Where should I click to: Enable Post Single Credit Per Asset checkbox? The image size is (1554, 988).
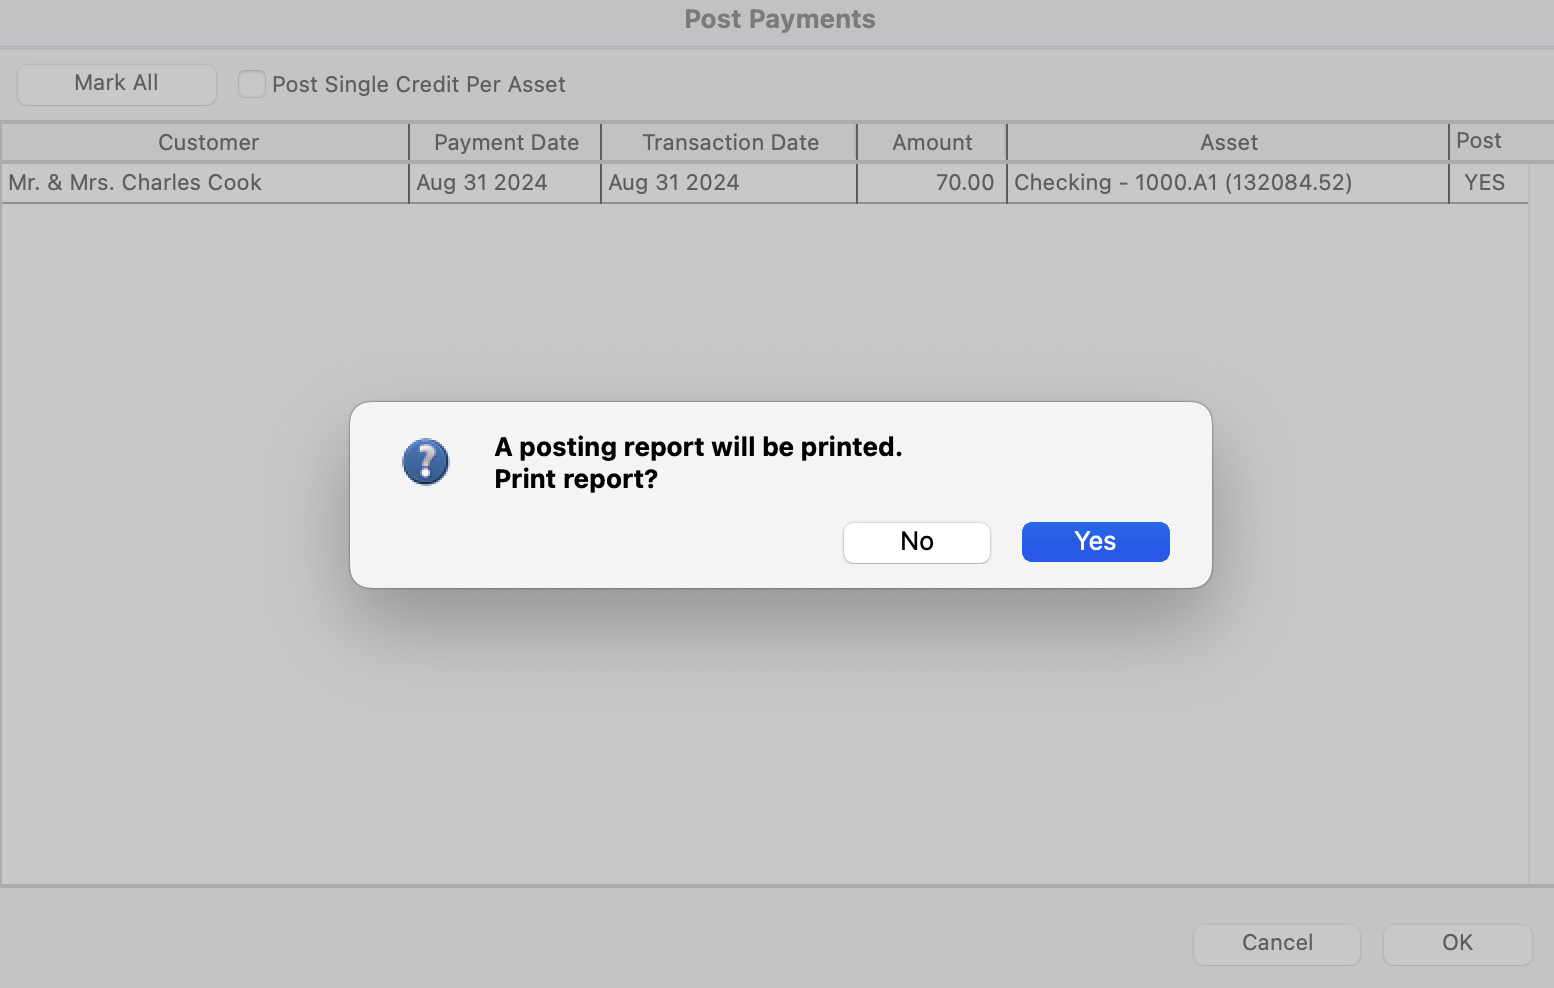click(x=252, y=84)
